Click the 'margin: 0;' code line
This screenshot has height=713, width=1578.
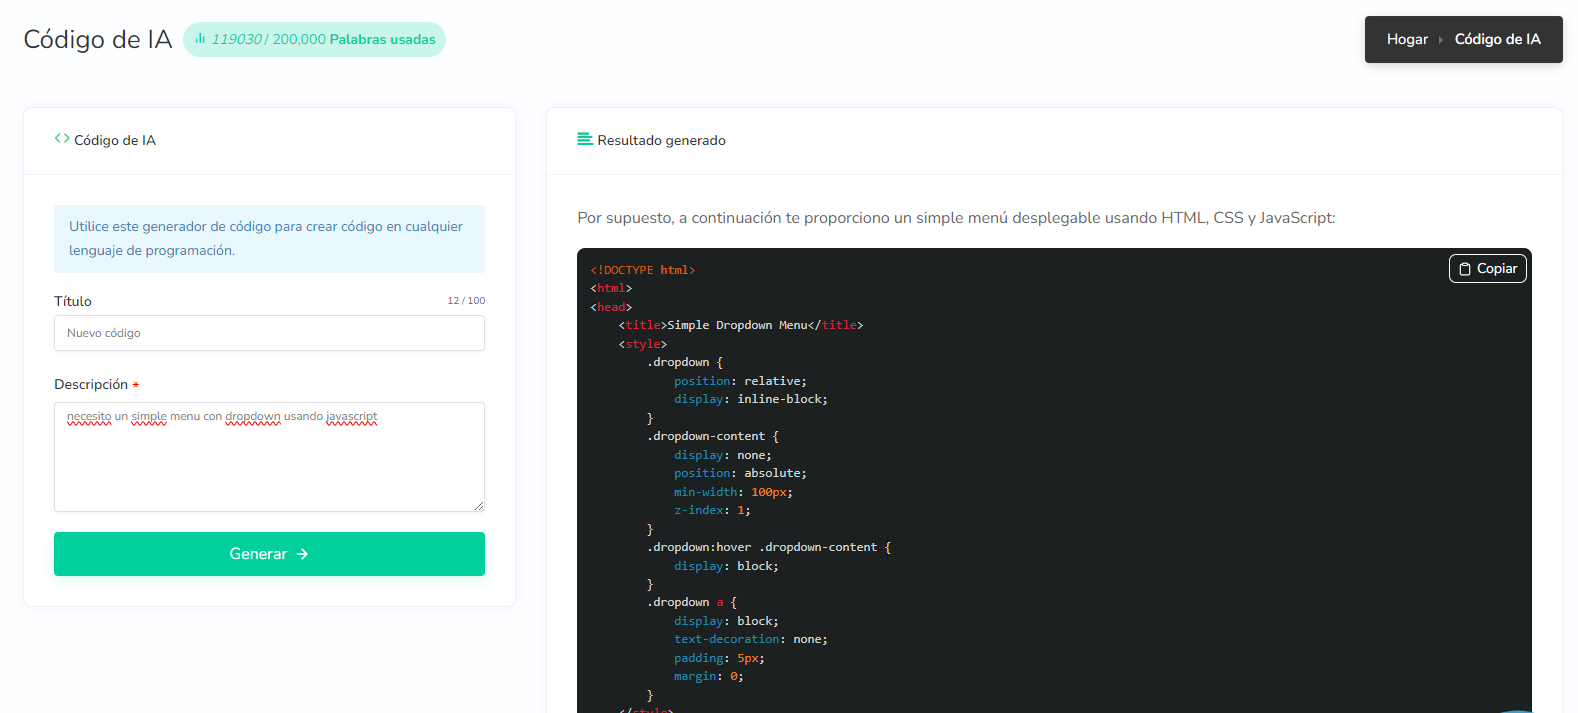click(709, 676)
